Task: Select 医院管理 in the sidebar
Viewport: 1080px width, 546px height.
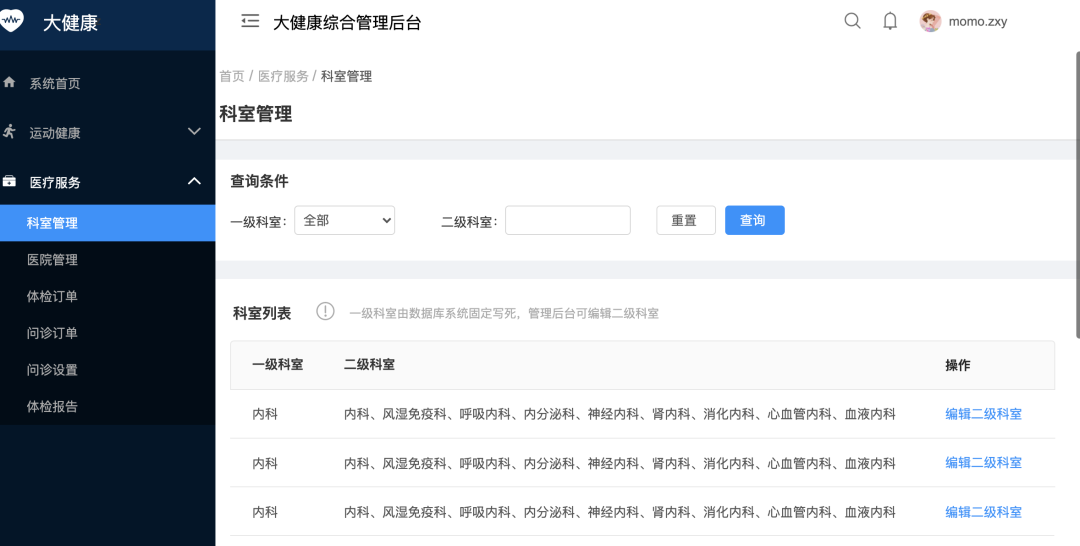Action: [52, 260]
